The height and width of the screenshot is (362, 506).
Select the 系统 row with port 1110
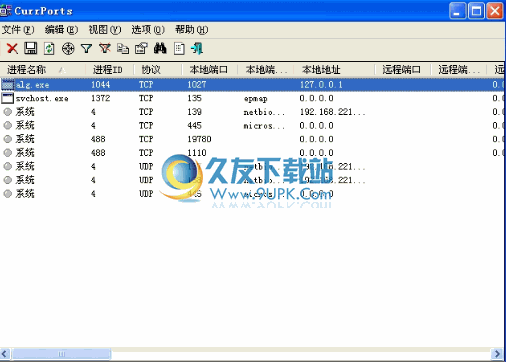(x=252, y=153)
